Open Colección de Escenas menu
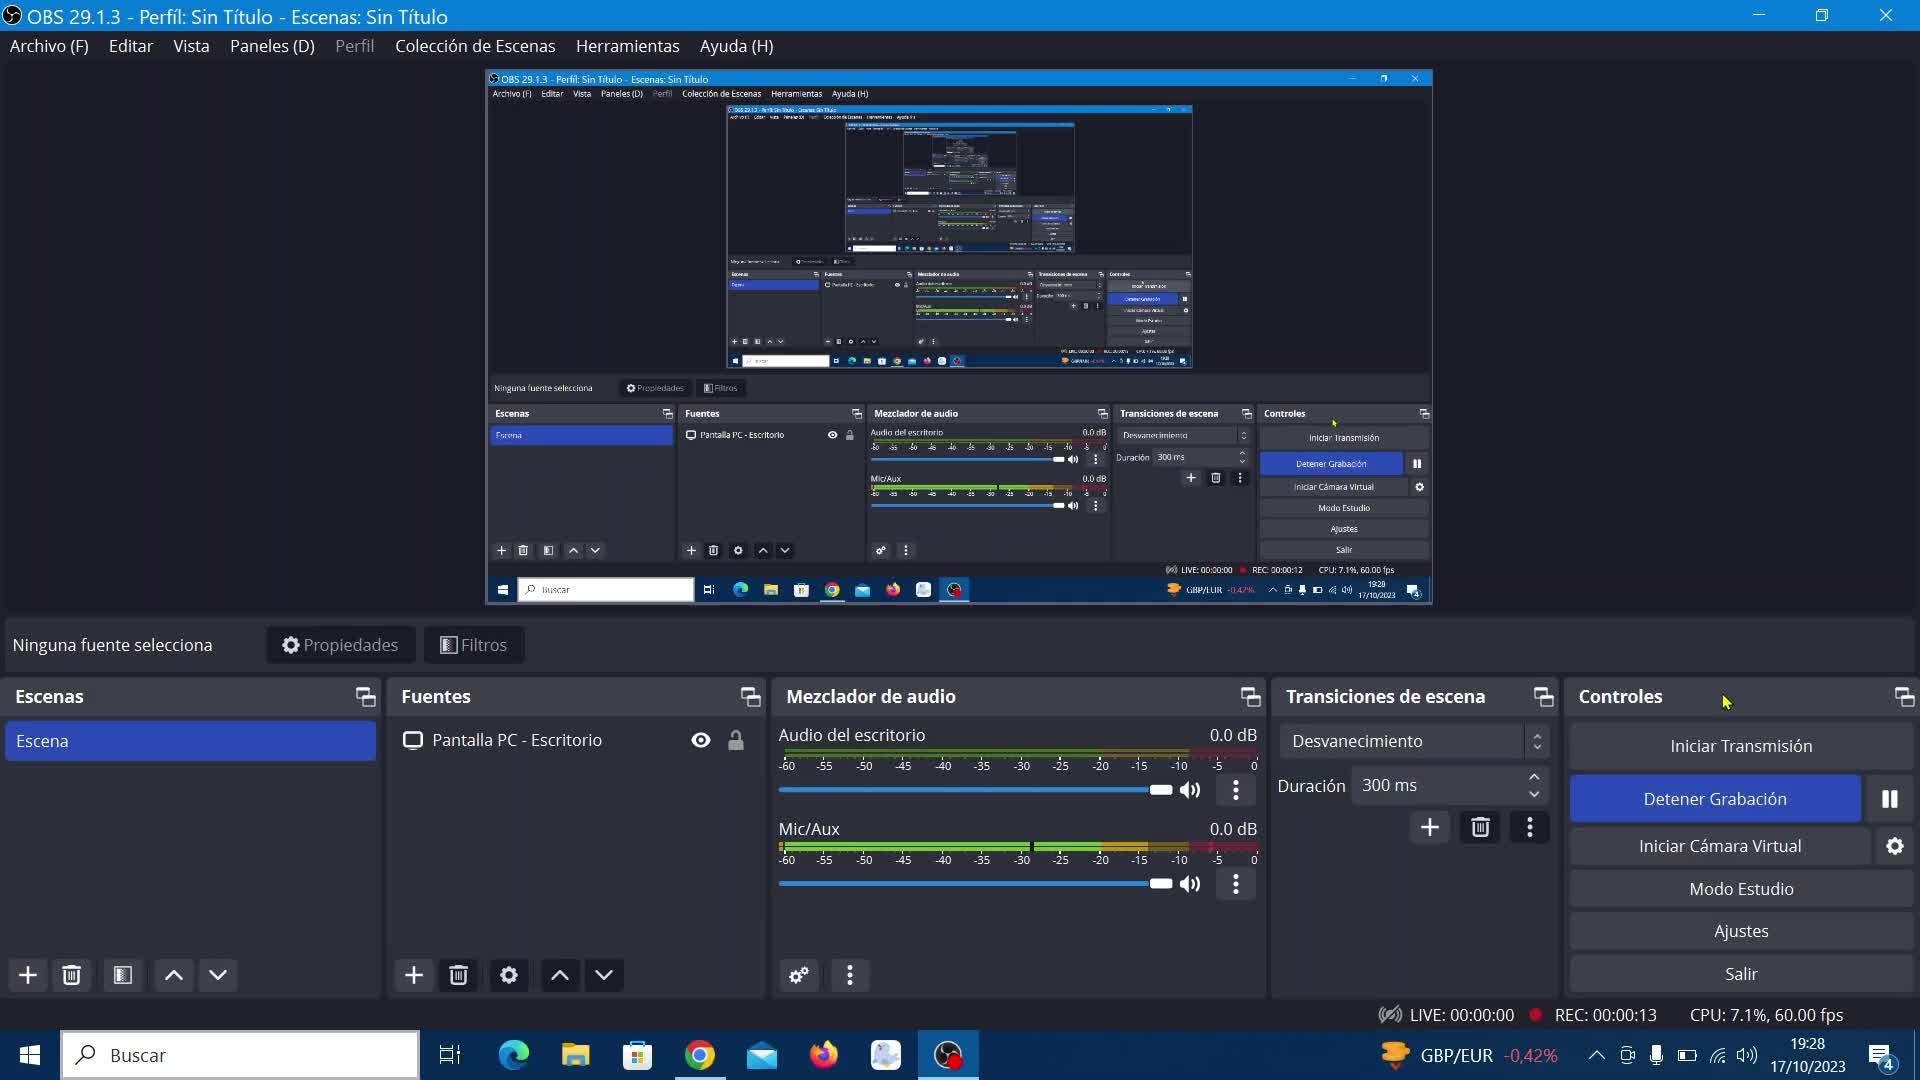The width and height of the screenshot is (1920, 1080). (x=474, y=46)
